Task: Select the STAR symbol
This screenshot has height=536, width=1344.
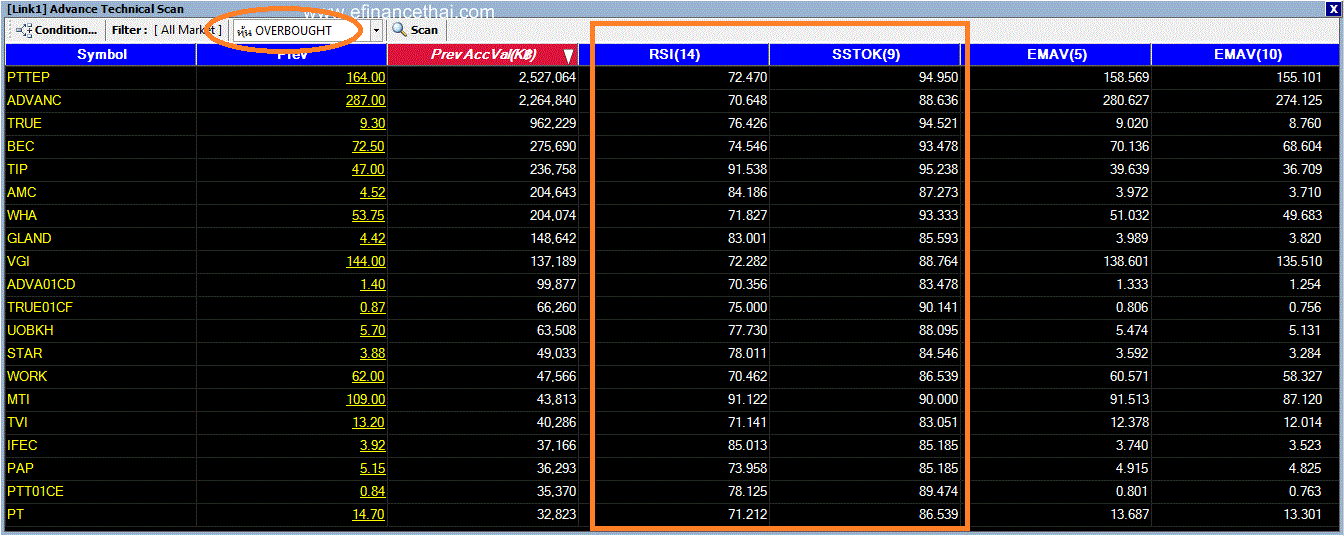Action: (x=24, y=353)
